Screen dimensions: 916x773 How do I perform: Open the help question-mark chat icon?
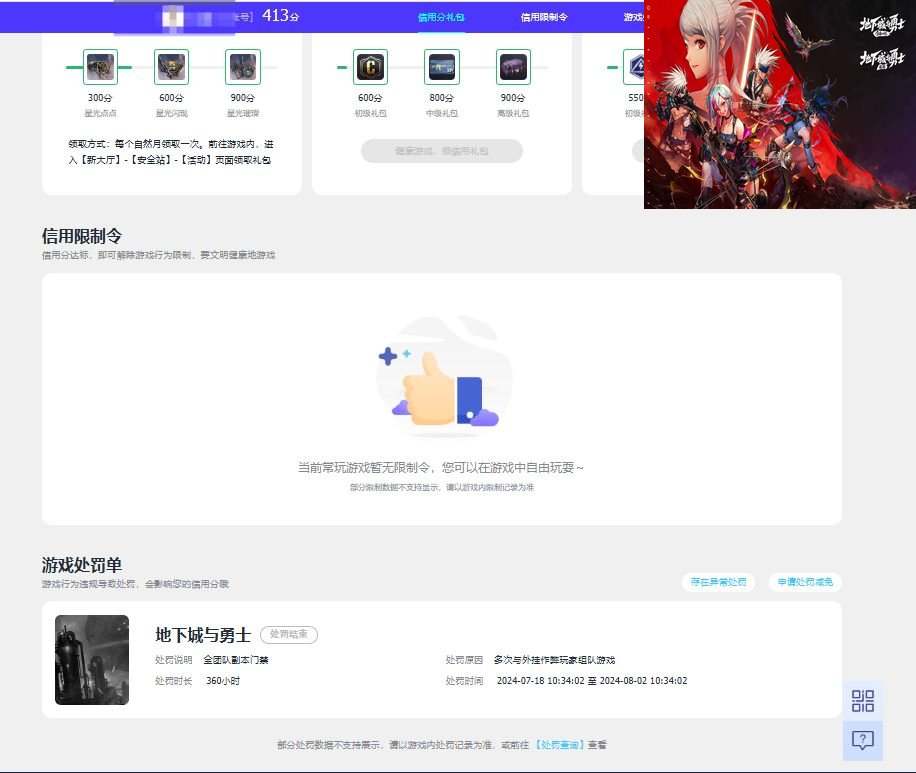coord(863,740)
